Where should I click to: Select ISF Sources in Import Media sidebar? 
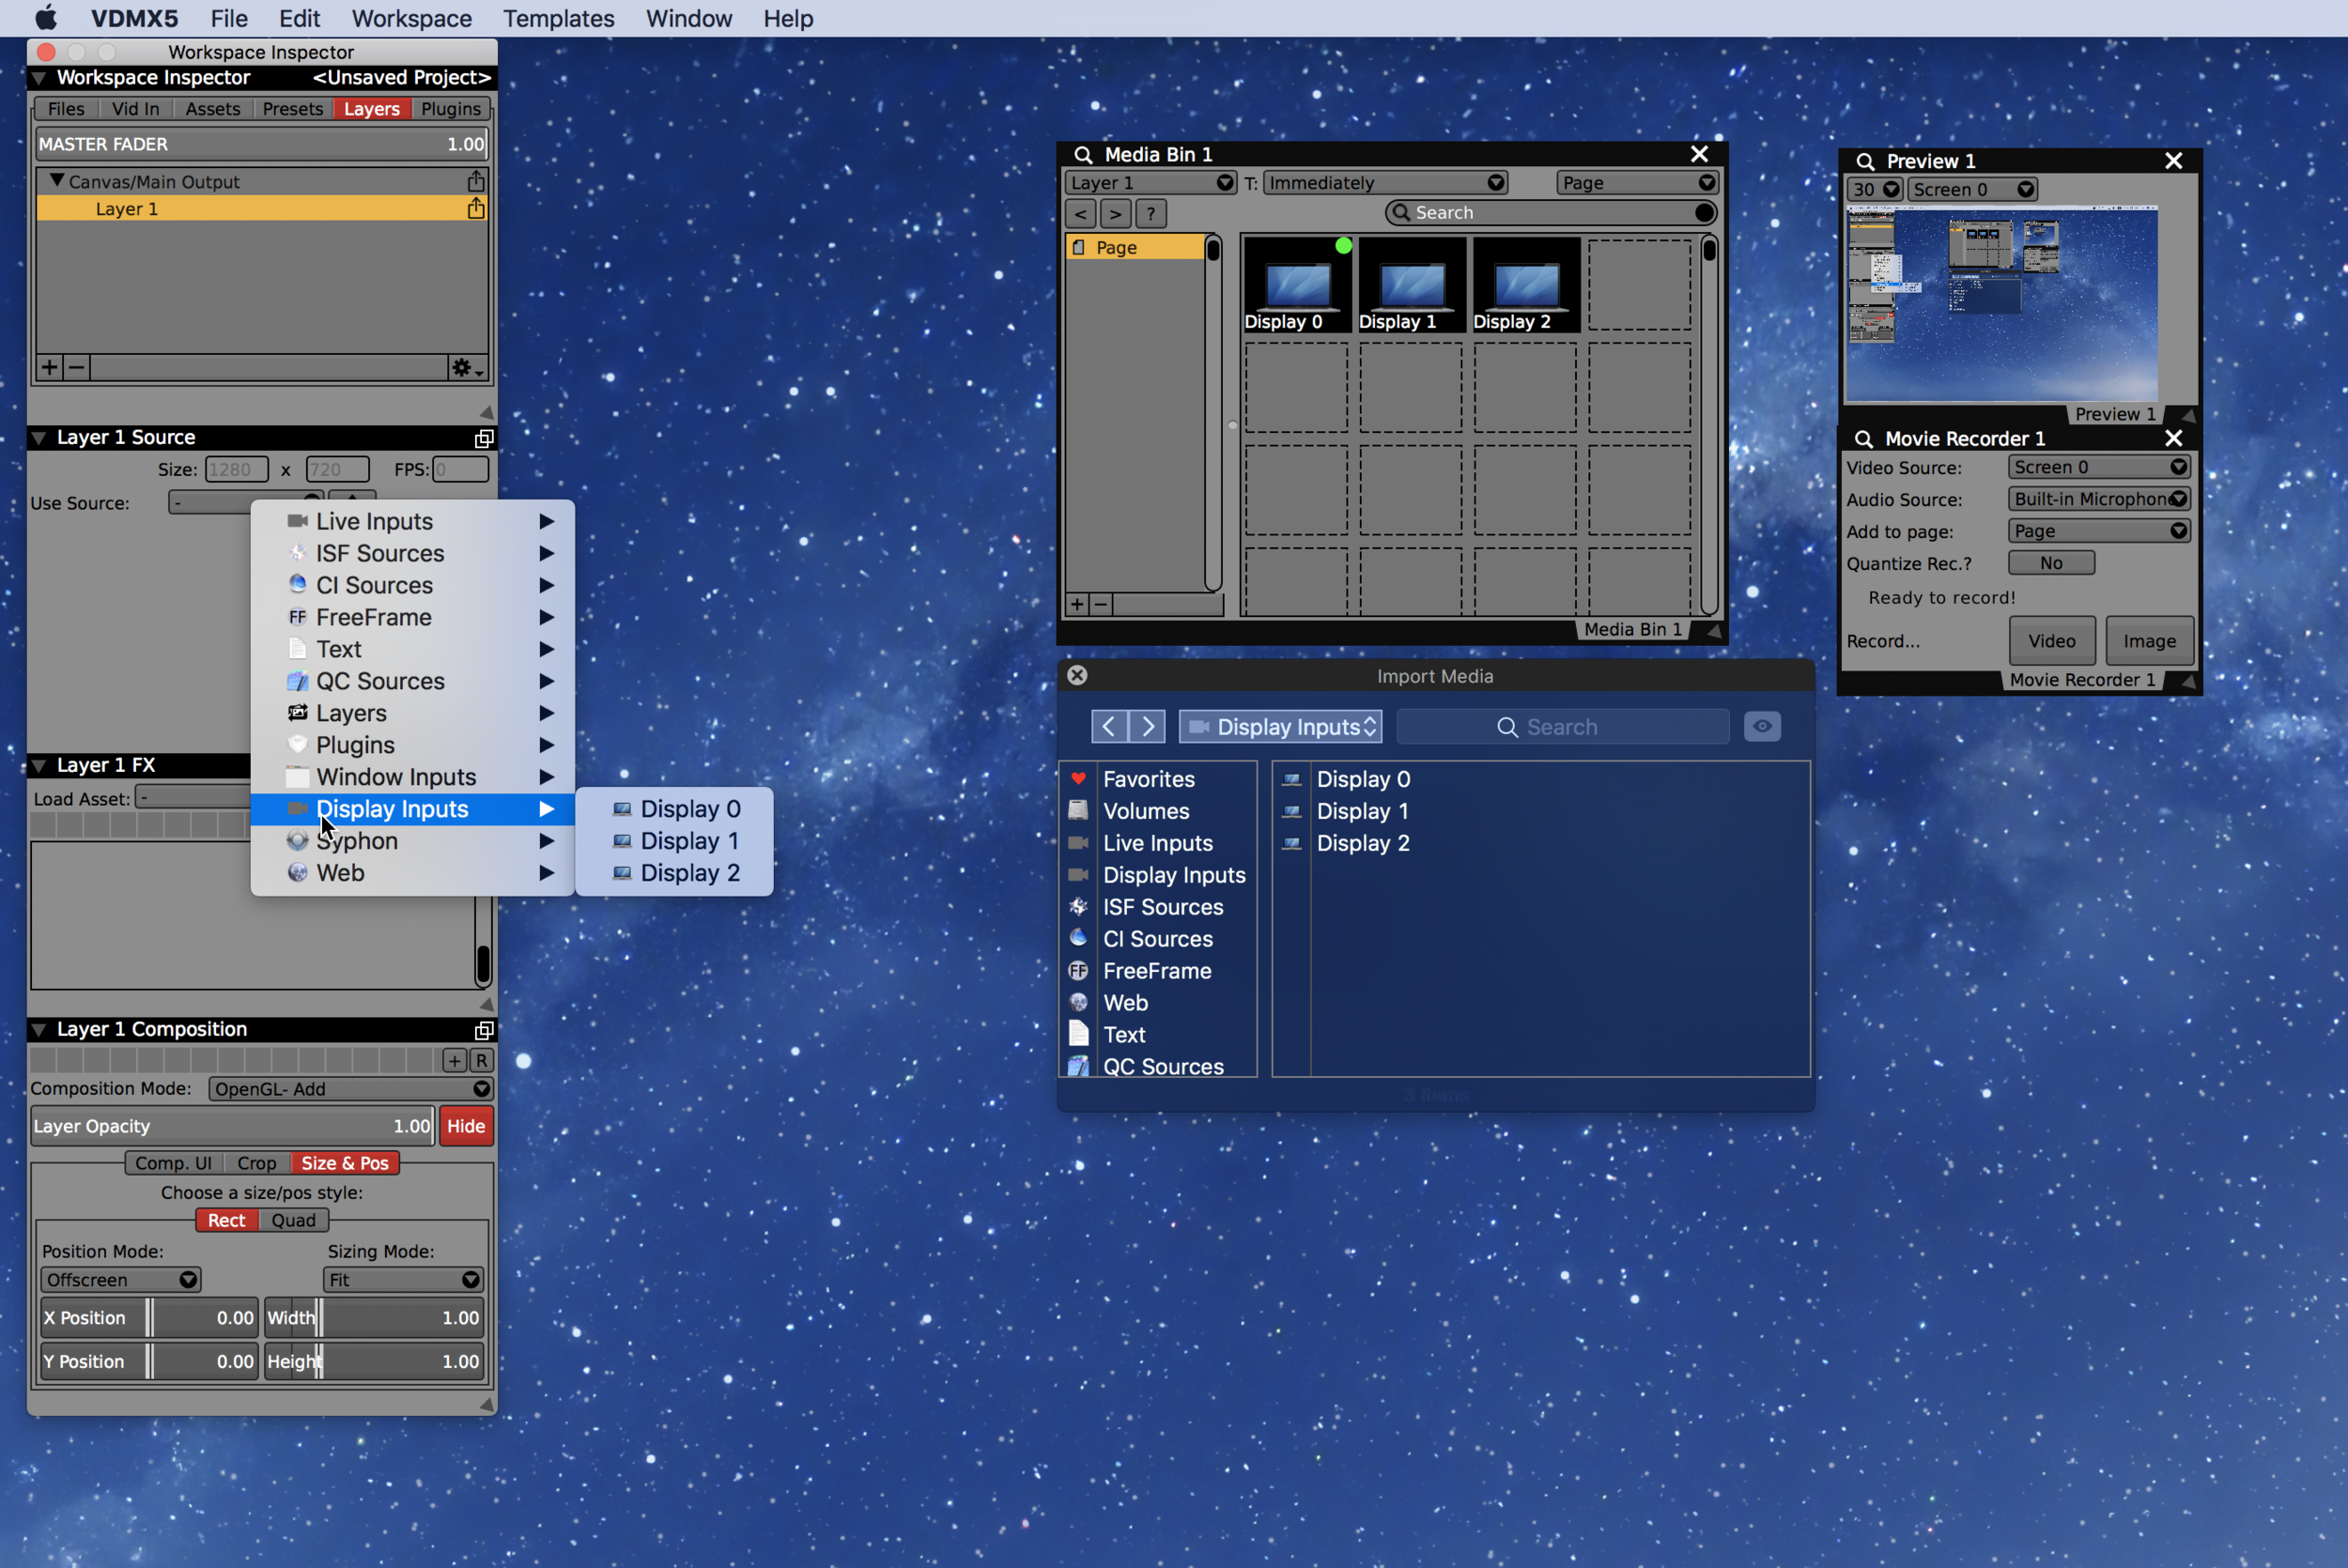[1162, 907]
